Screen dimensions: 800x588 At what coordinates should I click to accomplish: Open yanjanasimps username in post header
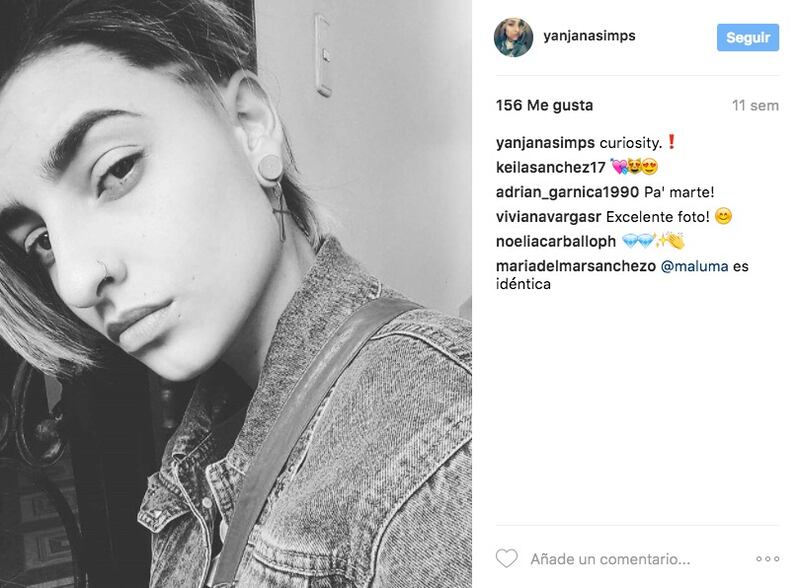coord(589,36)
